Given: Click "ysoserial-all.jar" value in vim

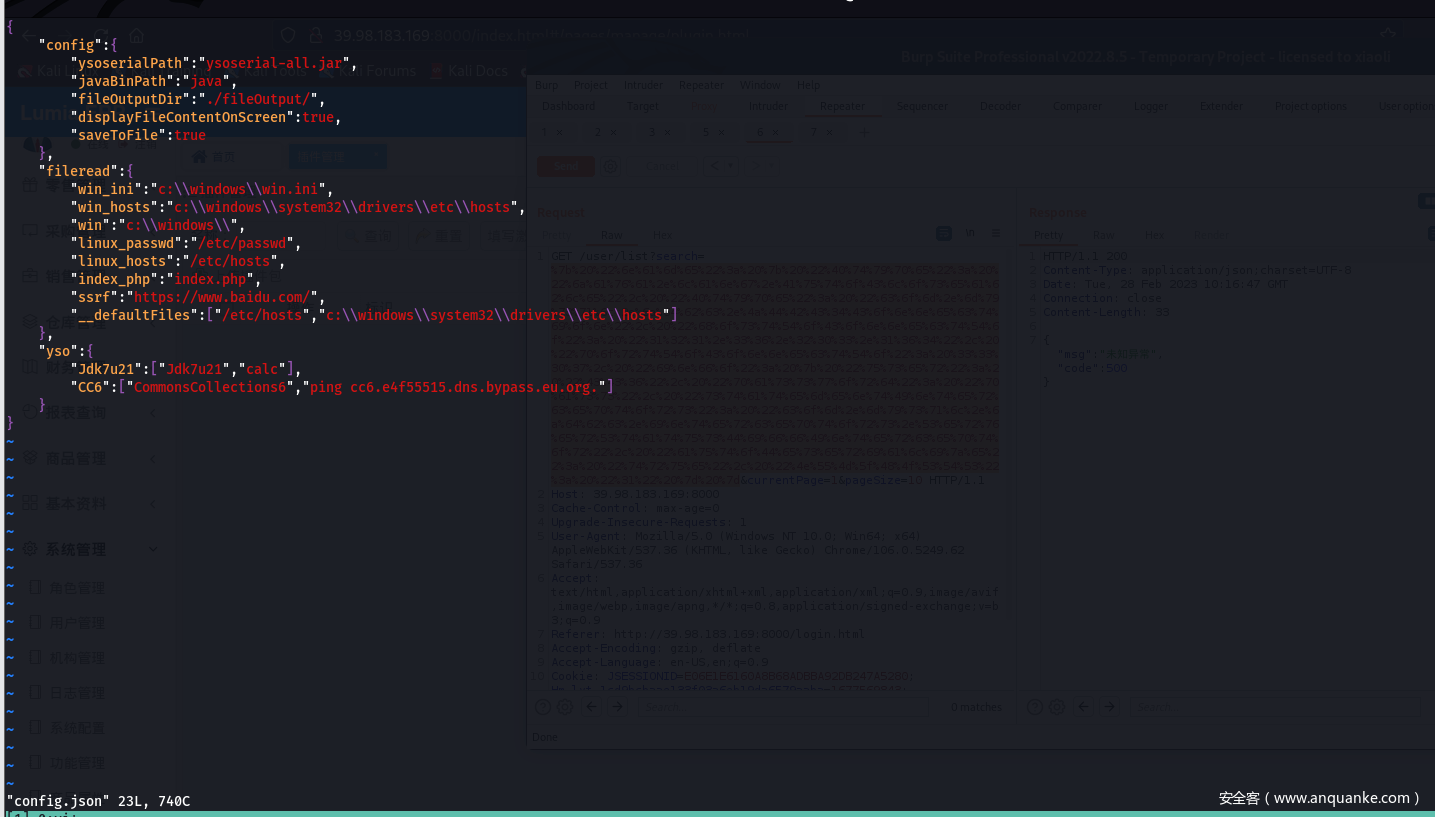Looking at the screenshot, I should point(274,63).
